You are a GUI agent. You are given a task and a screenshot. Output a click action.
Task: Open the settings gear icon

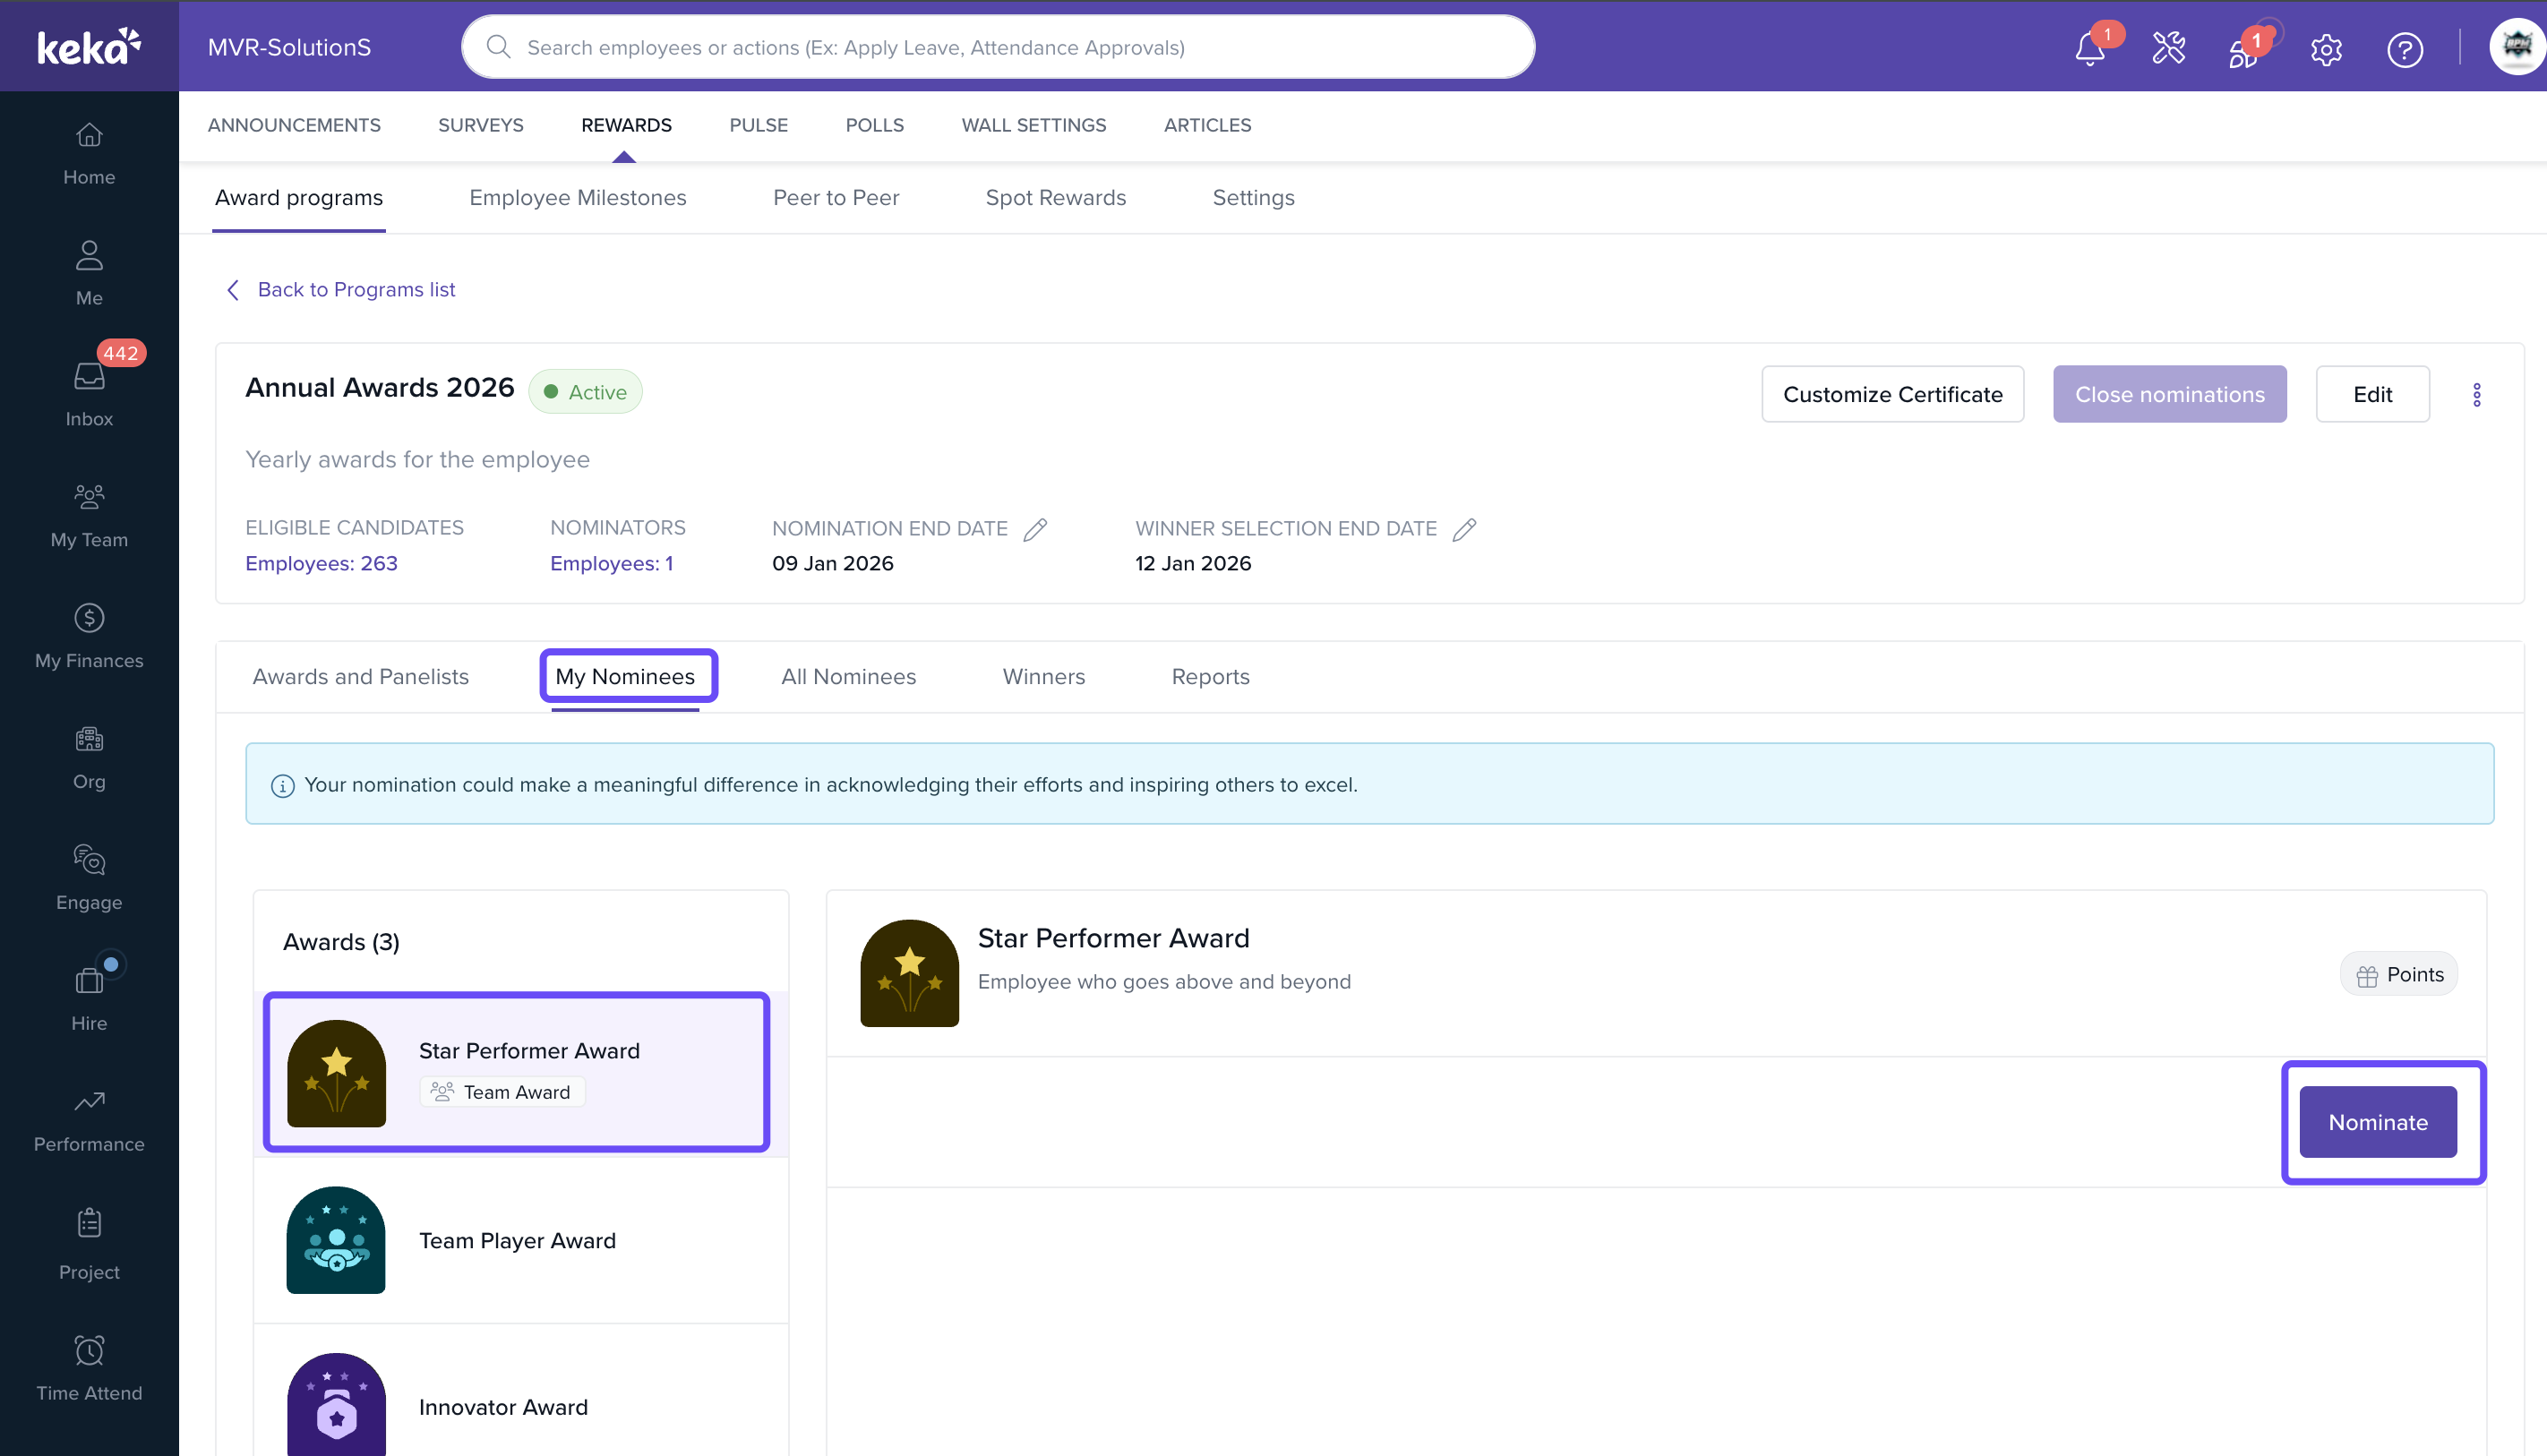click(2326, 48)
